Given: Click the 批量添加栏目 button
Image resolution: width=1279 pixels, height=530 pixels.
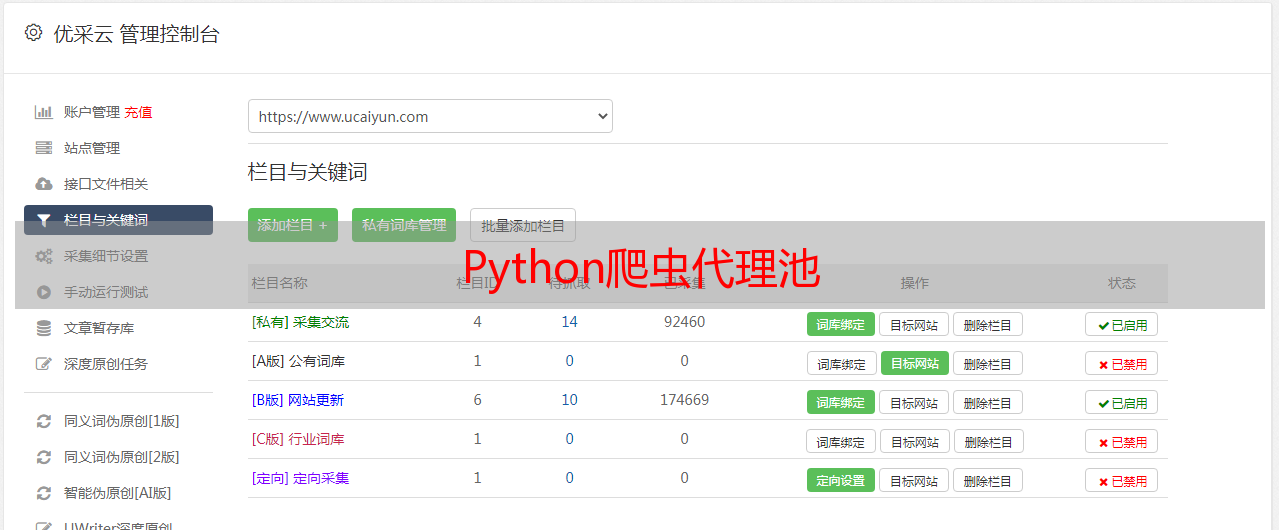Looking at the screenshot, I should tap(523, 225).
